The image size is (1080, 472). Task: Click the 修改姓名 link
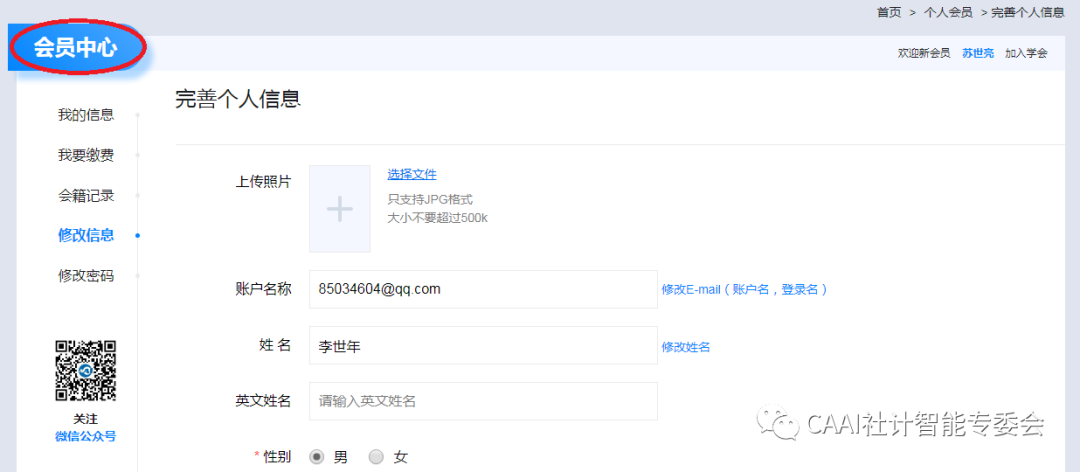point(686,346)
